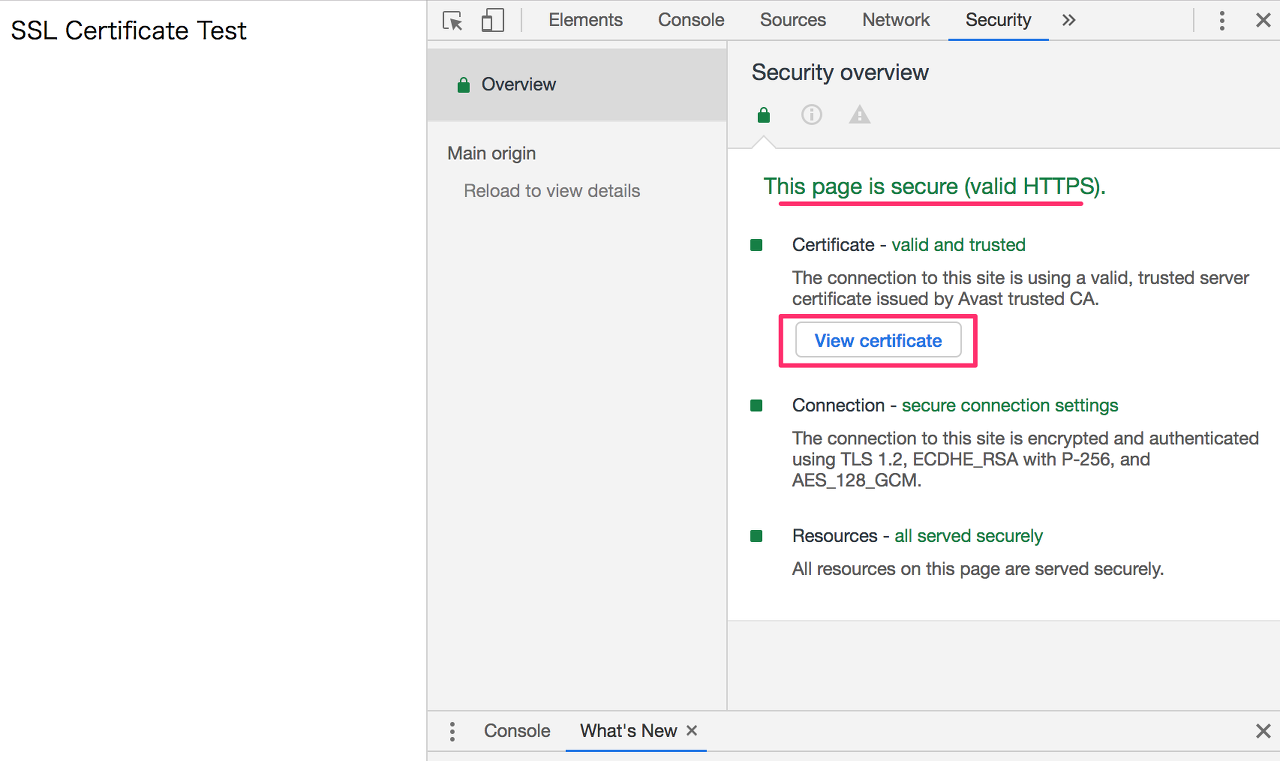Close the DevTools panel
Viewport: 1280px width, 761px height.
click(x=1263, y=20)
